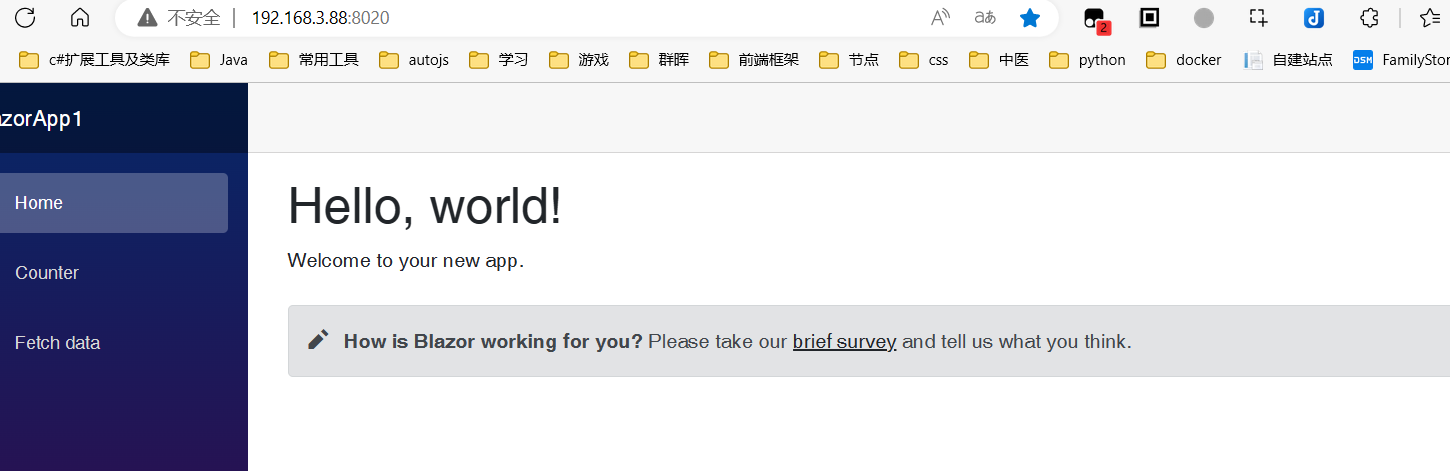This screenshot has height=471, width=1450.
Task: Open the 常用工具 bookmark folder
Action: (313, 60)
